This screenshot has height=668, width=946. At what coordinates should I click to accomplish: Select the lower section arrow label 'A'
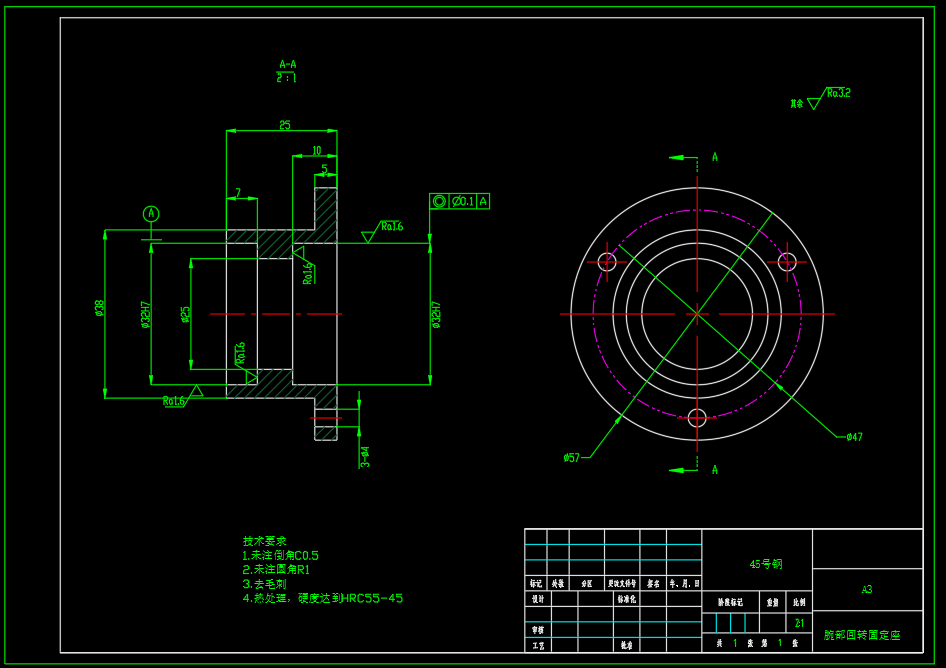tap(715, 470)
